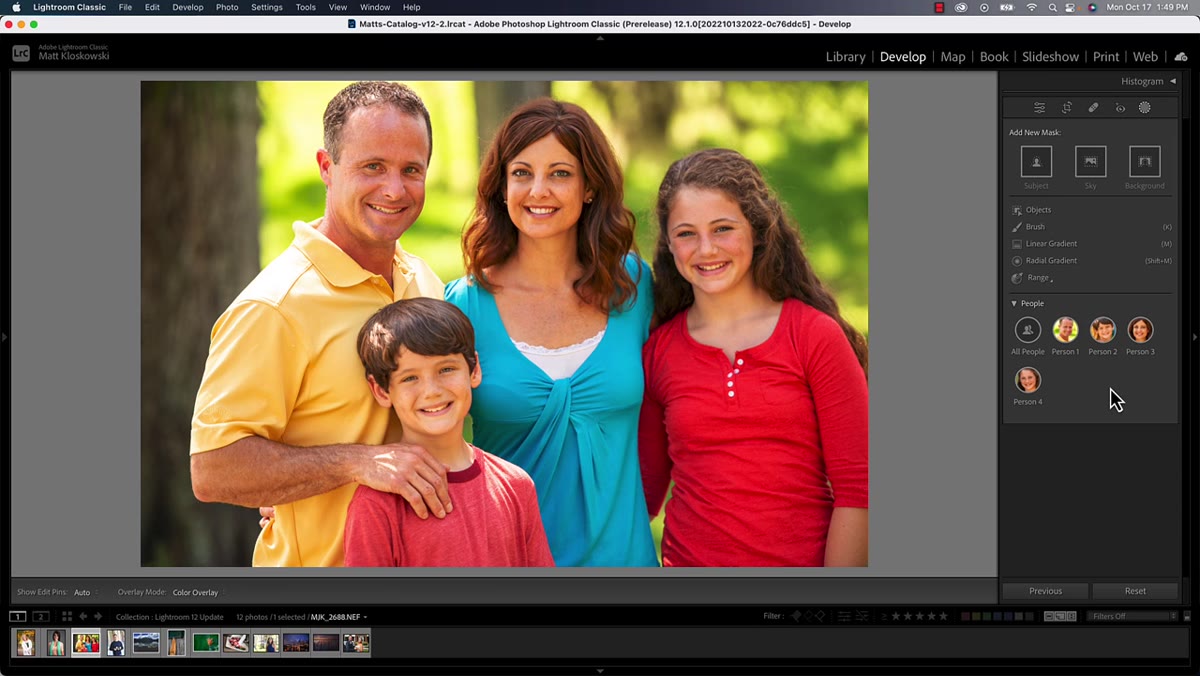The height and width of the screenshot is (676, 1200).
Task: Add a Select Background mask
Action: (x=1144, y=162)
